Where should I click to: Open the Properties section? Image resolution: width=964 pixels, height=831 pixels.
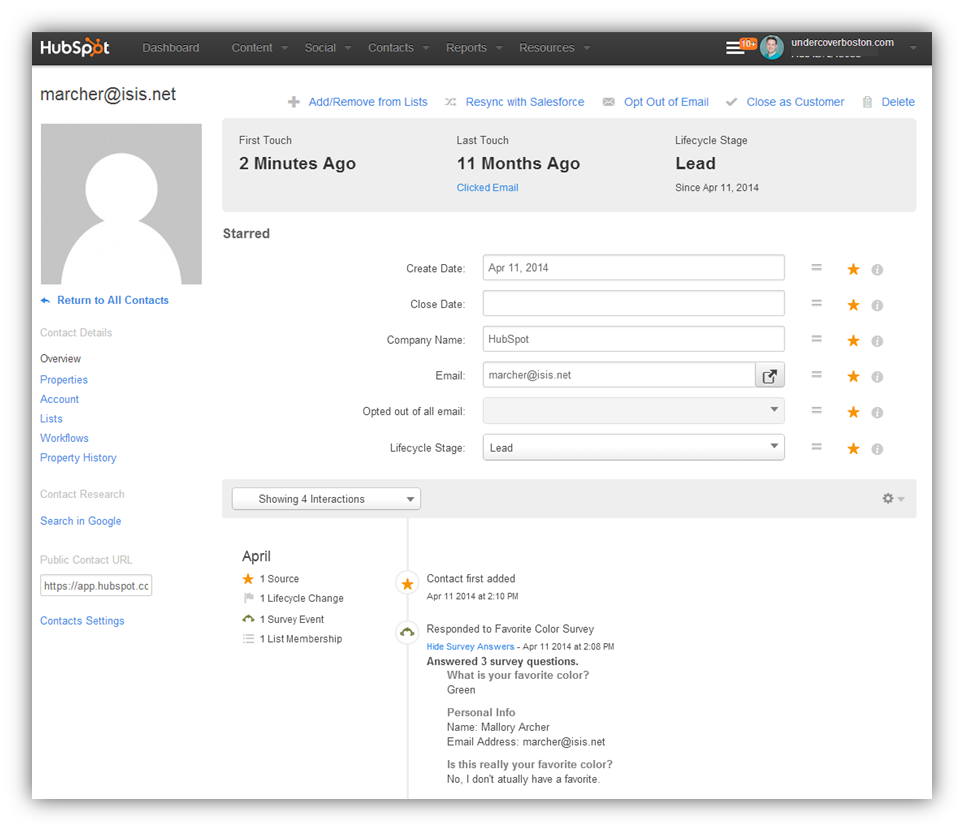64,380
